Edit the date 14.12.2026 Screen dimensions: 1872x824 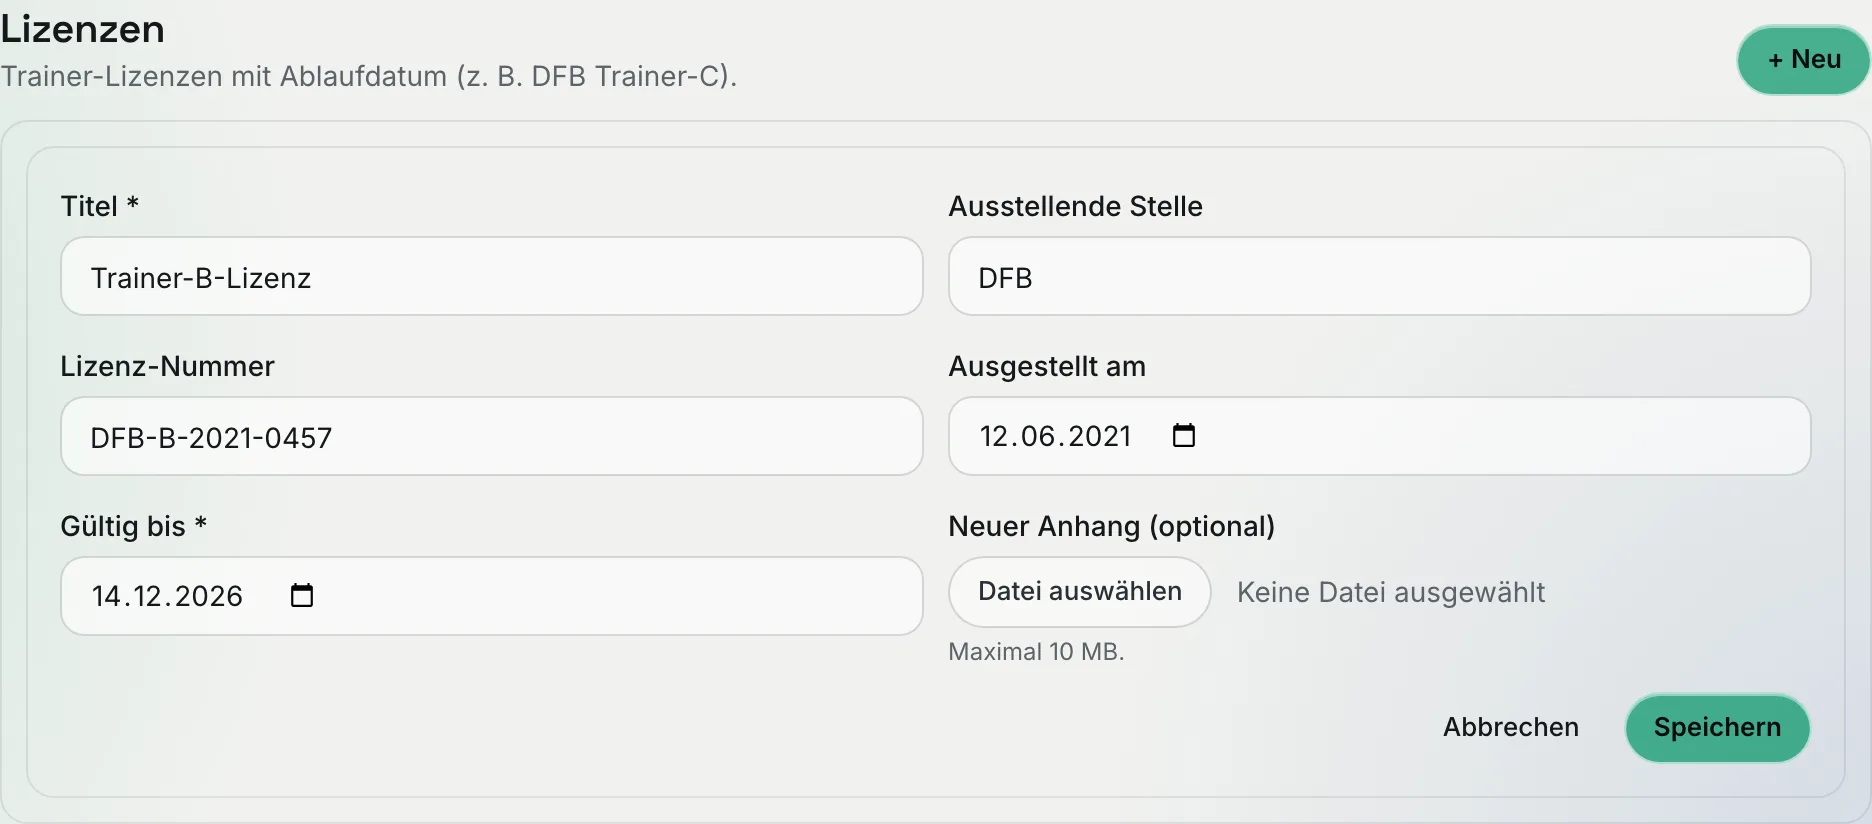click(x=167, y=596)
